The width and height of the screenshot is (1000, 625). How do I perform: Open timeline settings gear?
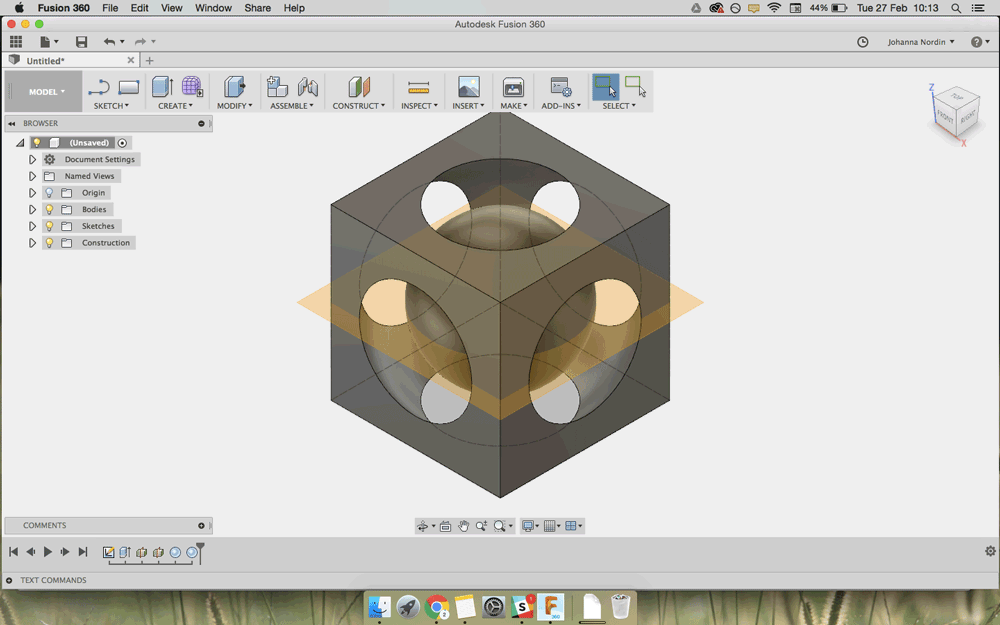pyautogui.click(x=990, y=551)
